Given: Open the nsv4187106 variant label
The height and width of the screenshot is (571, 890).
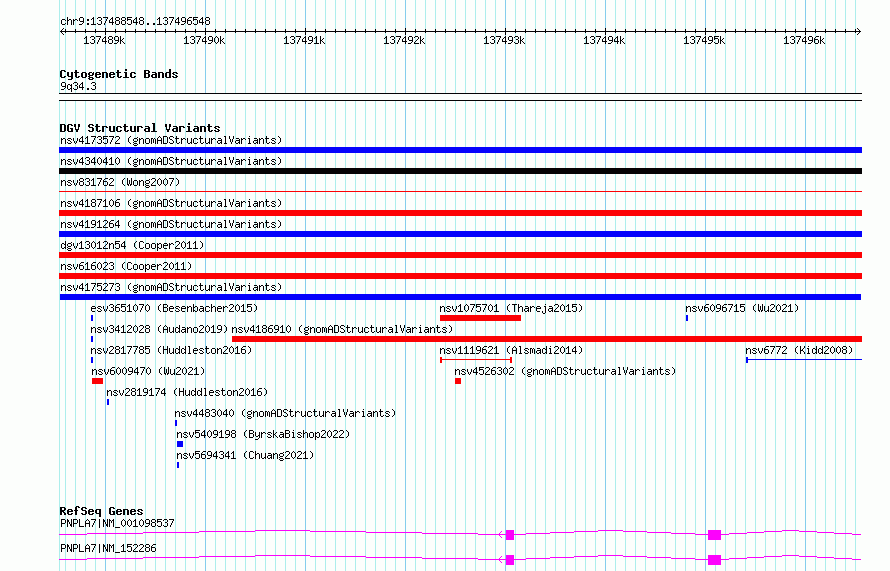Looking at the screenshot, I should click(171, 203).
